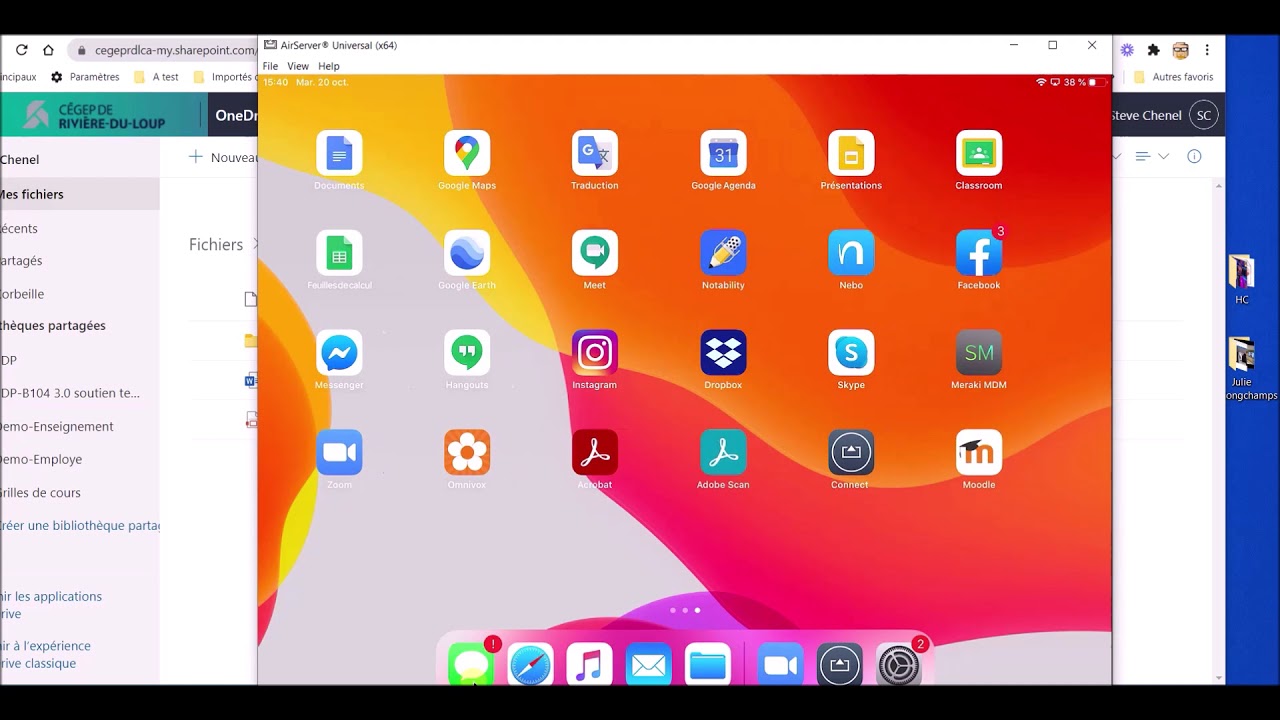Open the Dropbox app
This screenshot has width=1280, height=720.
coord(723,353)
